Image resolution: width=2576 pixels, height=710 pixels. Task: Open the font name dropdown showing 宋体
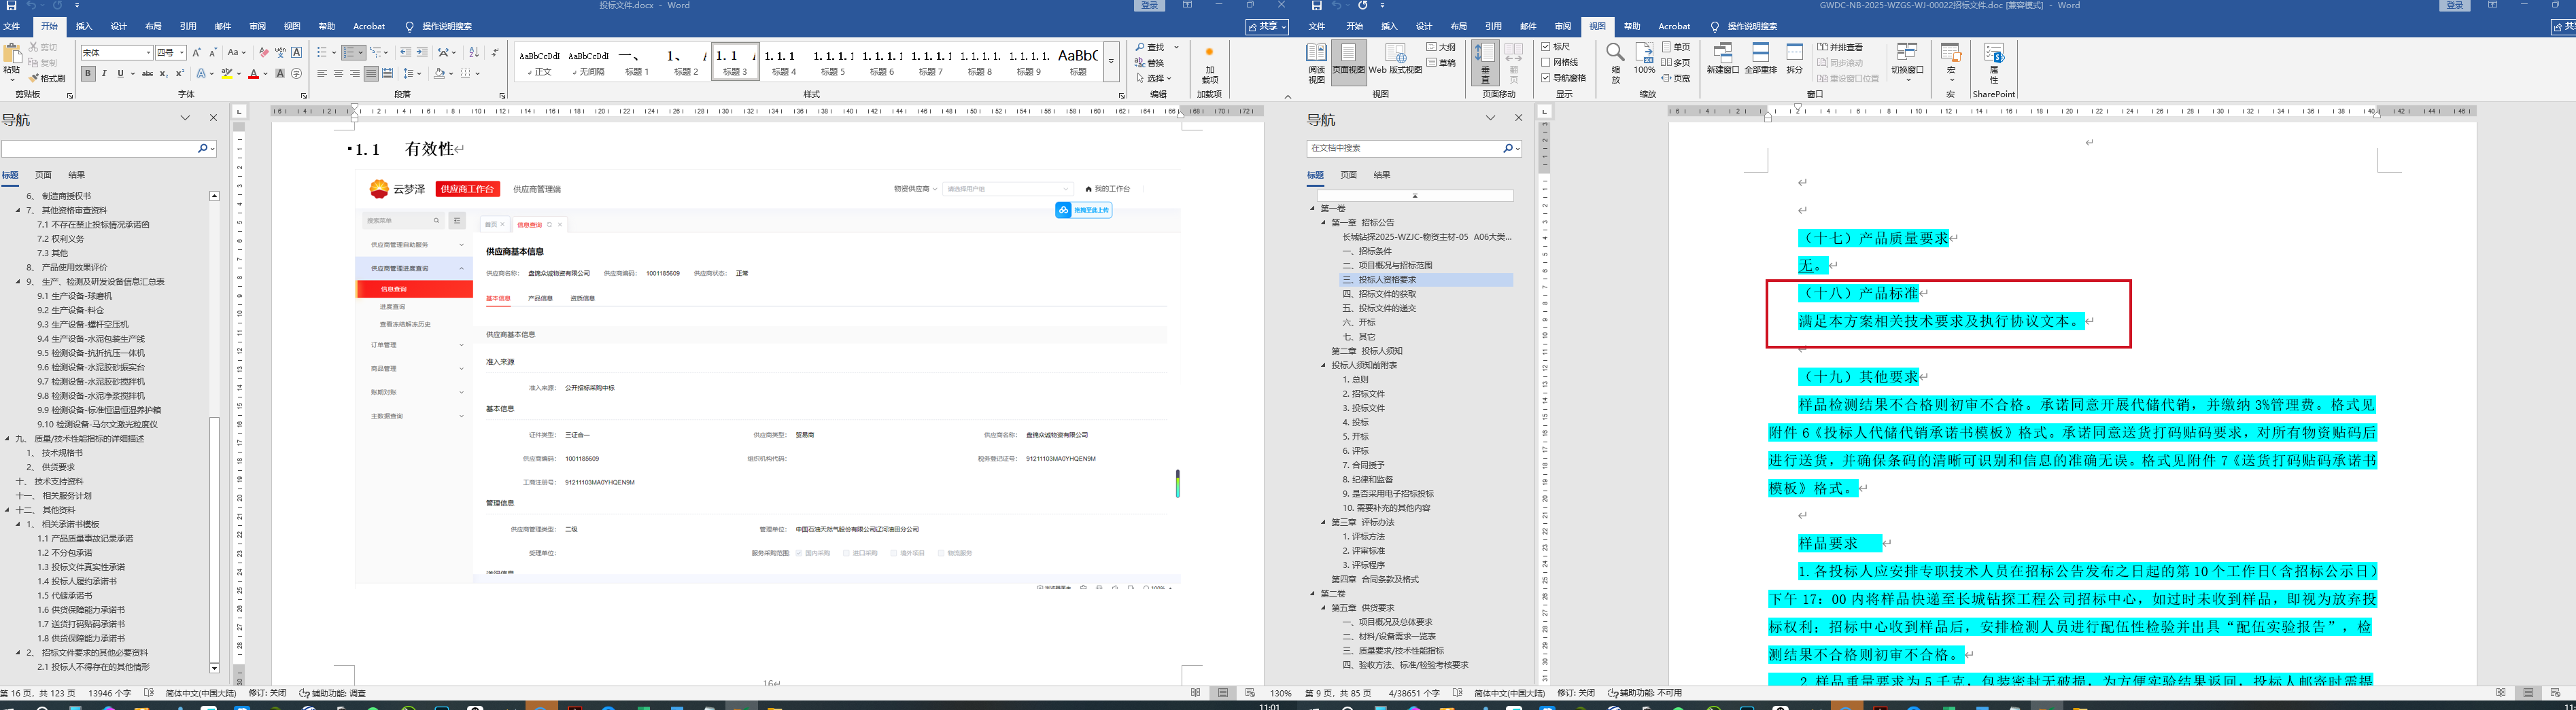149,52
